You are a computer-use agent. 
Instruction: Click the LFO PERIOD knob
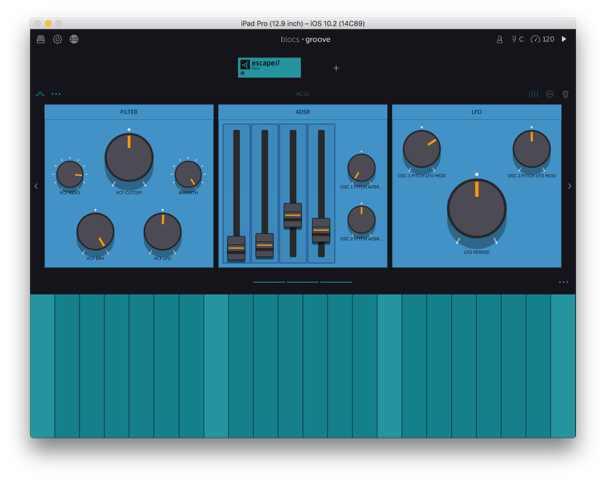(x=476, y=208)
